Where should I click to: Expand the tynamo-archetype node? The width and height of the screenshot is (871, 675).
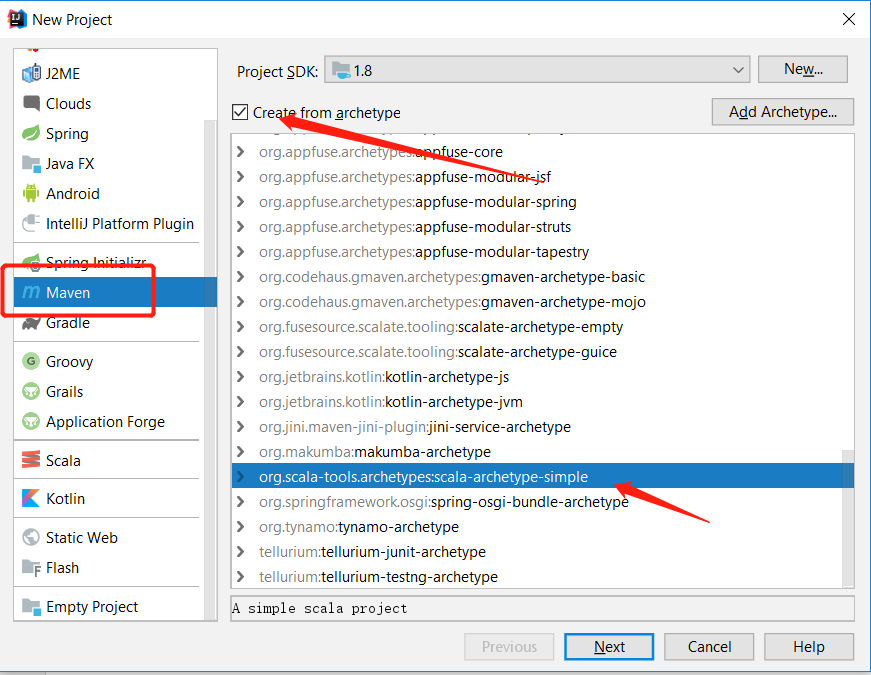(x=241, y=527)
